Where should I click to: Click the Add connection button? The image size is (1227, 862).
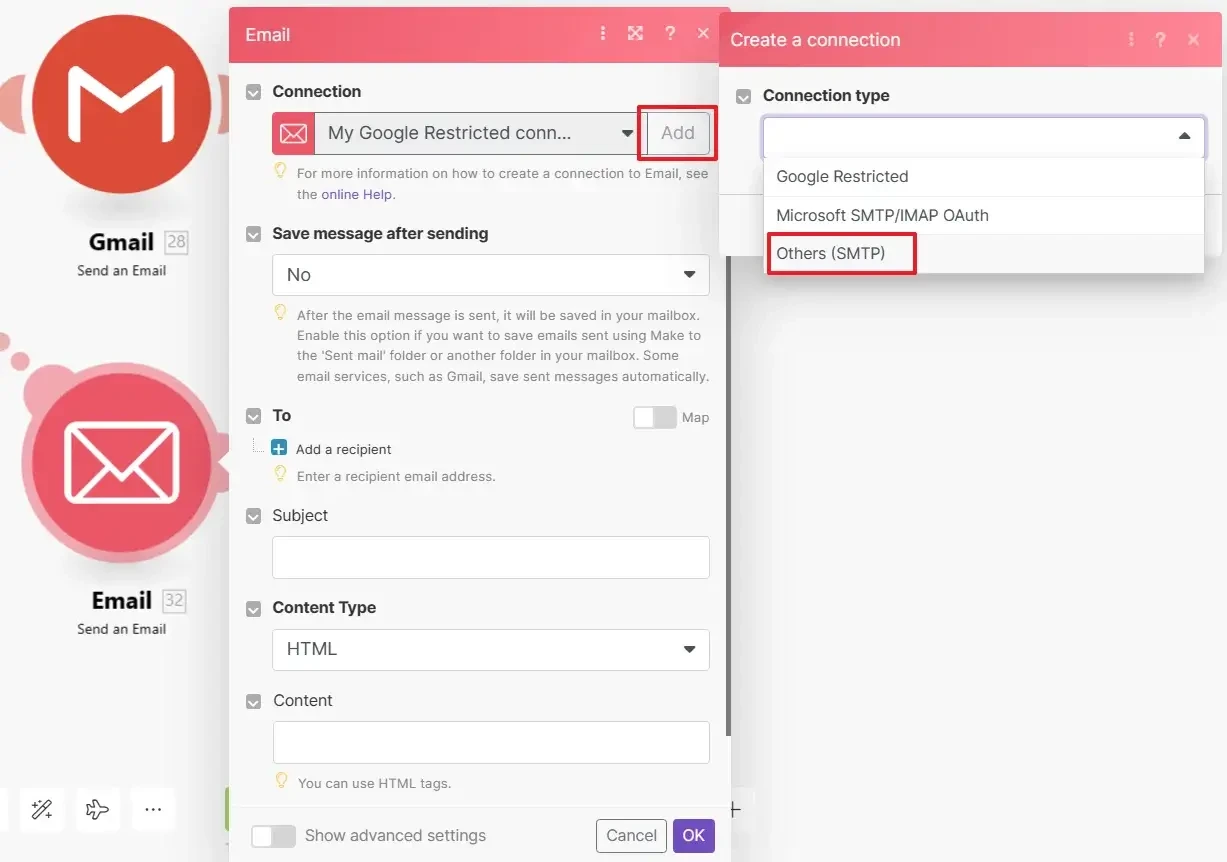[x=678, y=133]
